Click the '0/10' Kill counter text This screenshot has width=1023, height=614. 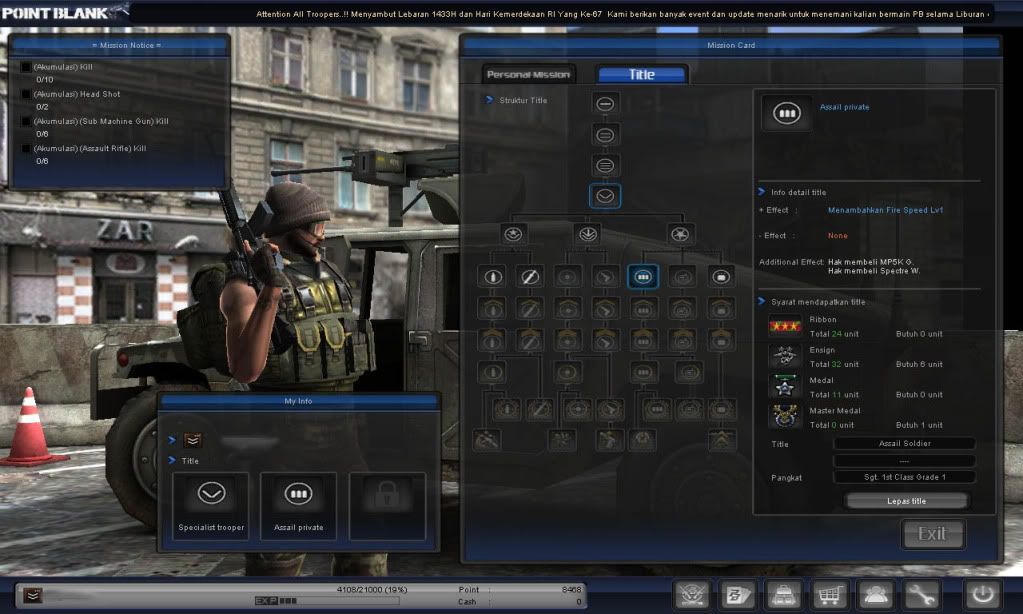(45, 80)
